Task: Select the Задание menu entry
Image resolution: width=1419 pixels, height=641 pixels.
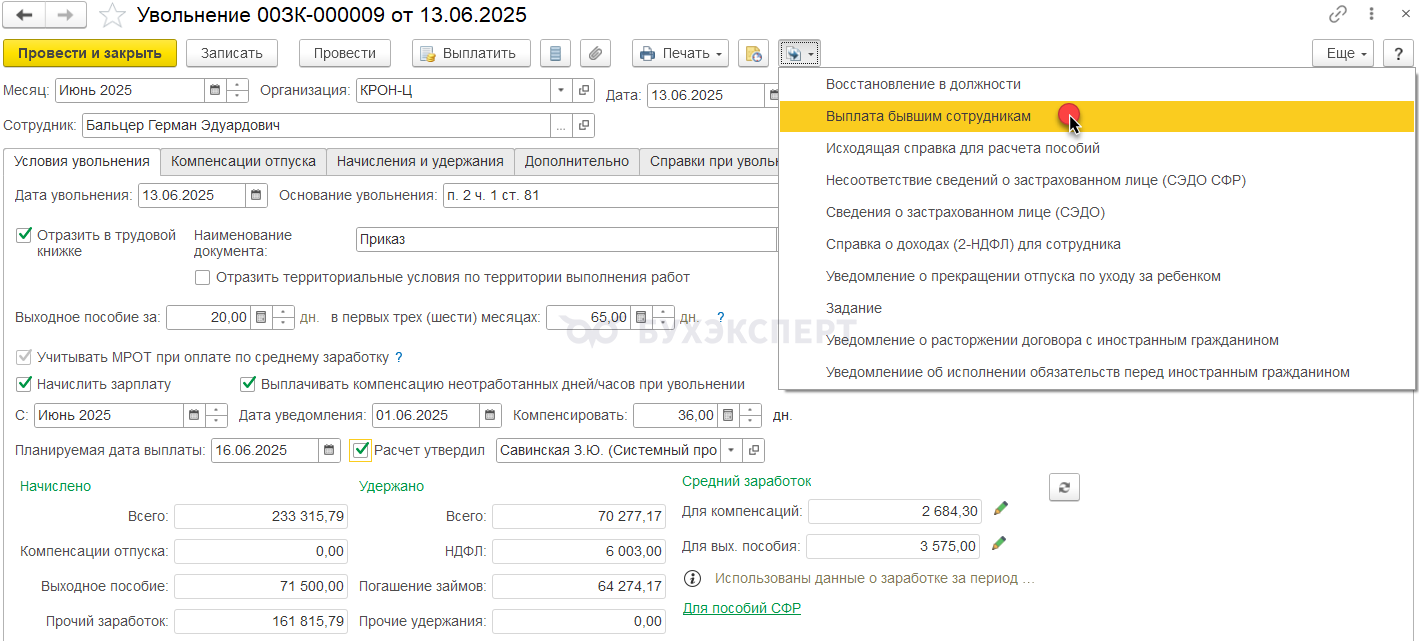Action: click(x=1097, y=308)
